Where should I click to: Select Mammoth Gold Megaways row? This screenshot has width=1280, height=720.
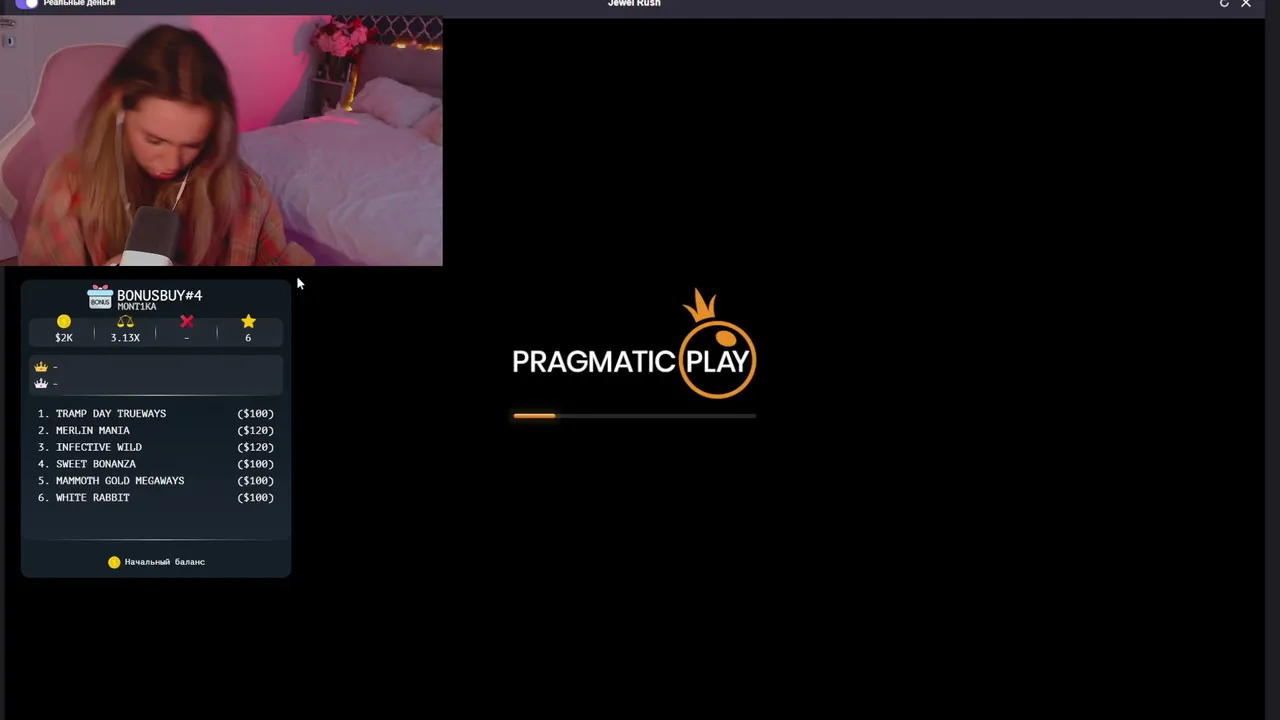coord(156,481)
